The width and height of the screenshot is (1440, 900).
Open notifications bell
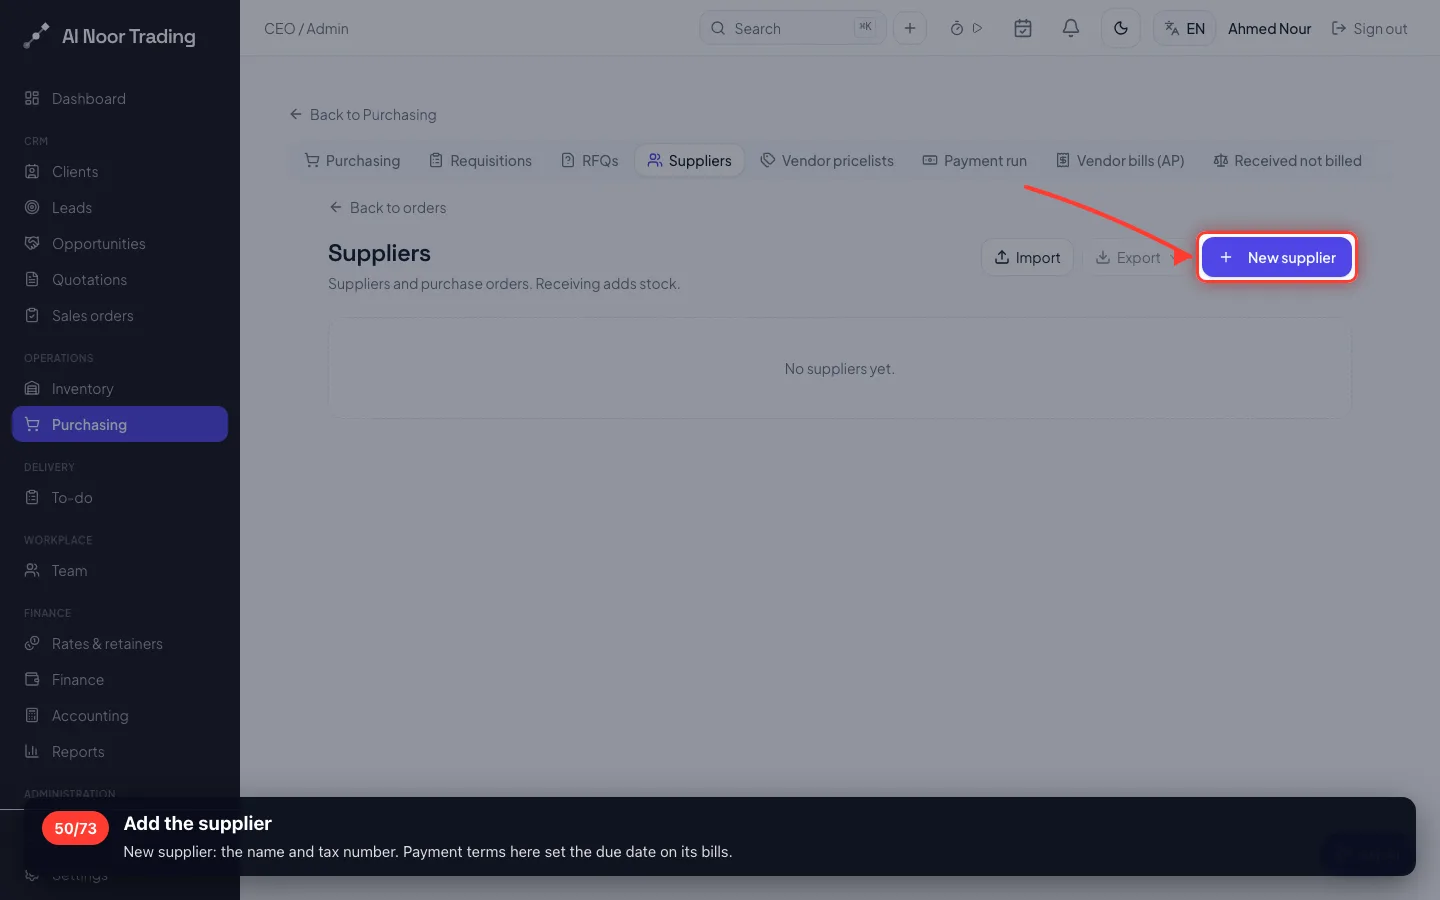pyautogui.click(x=1071, y=28)
